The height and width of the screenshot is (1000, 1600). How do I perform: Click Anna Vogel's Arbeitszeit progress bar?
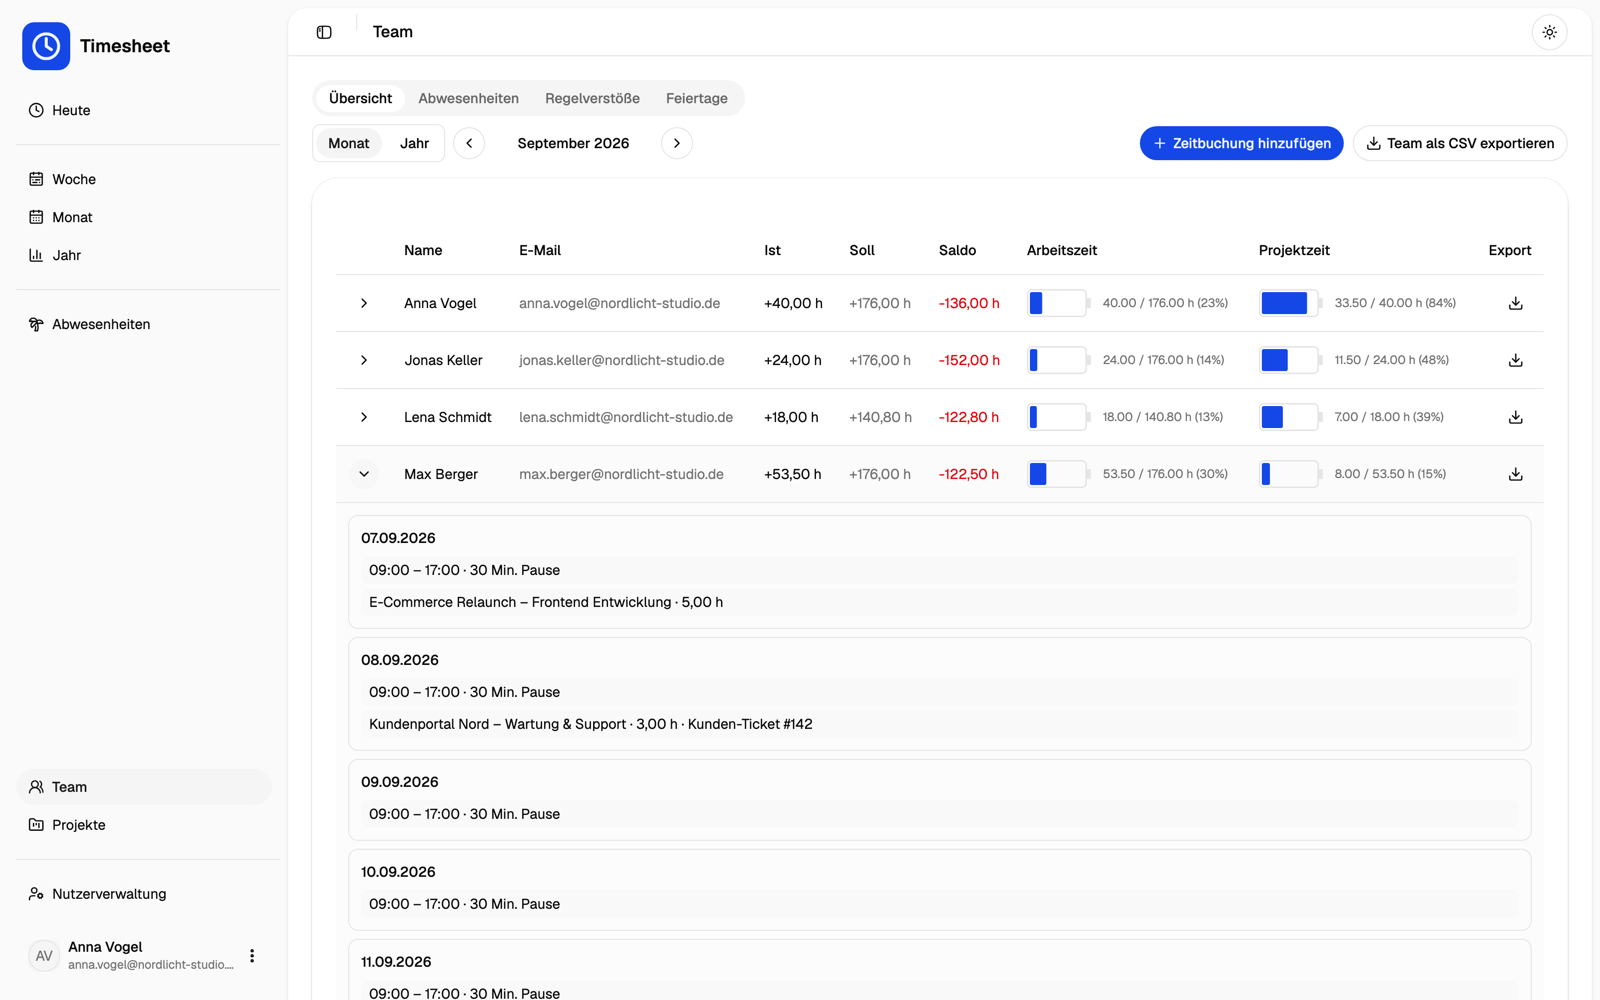point(1058,303)
